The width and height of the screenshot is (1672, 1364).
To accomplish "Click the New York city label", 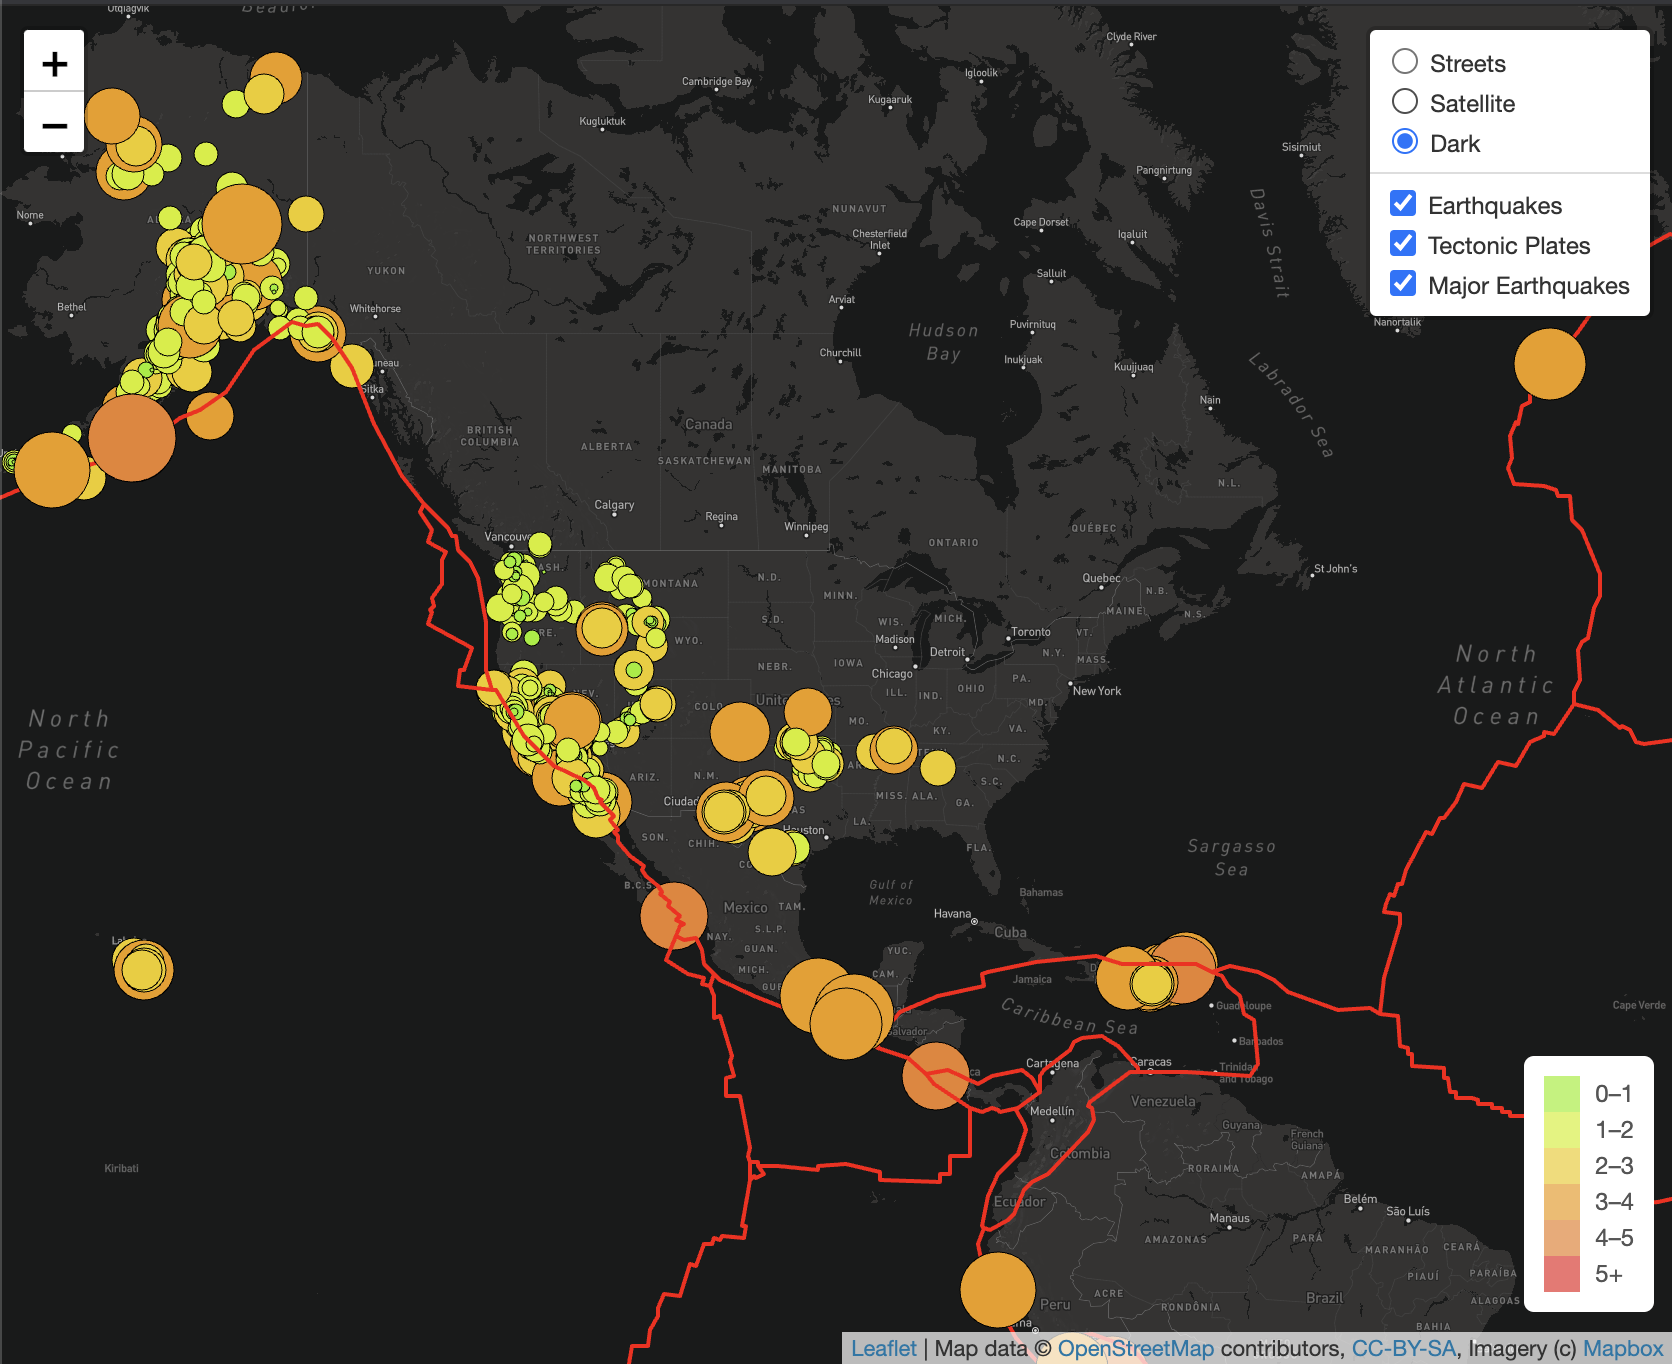I will [x=1097, y=691].
